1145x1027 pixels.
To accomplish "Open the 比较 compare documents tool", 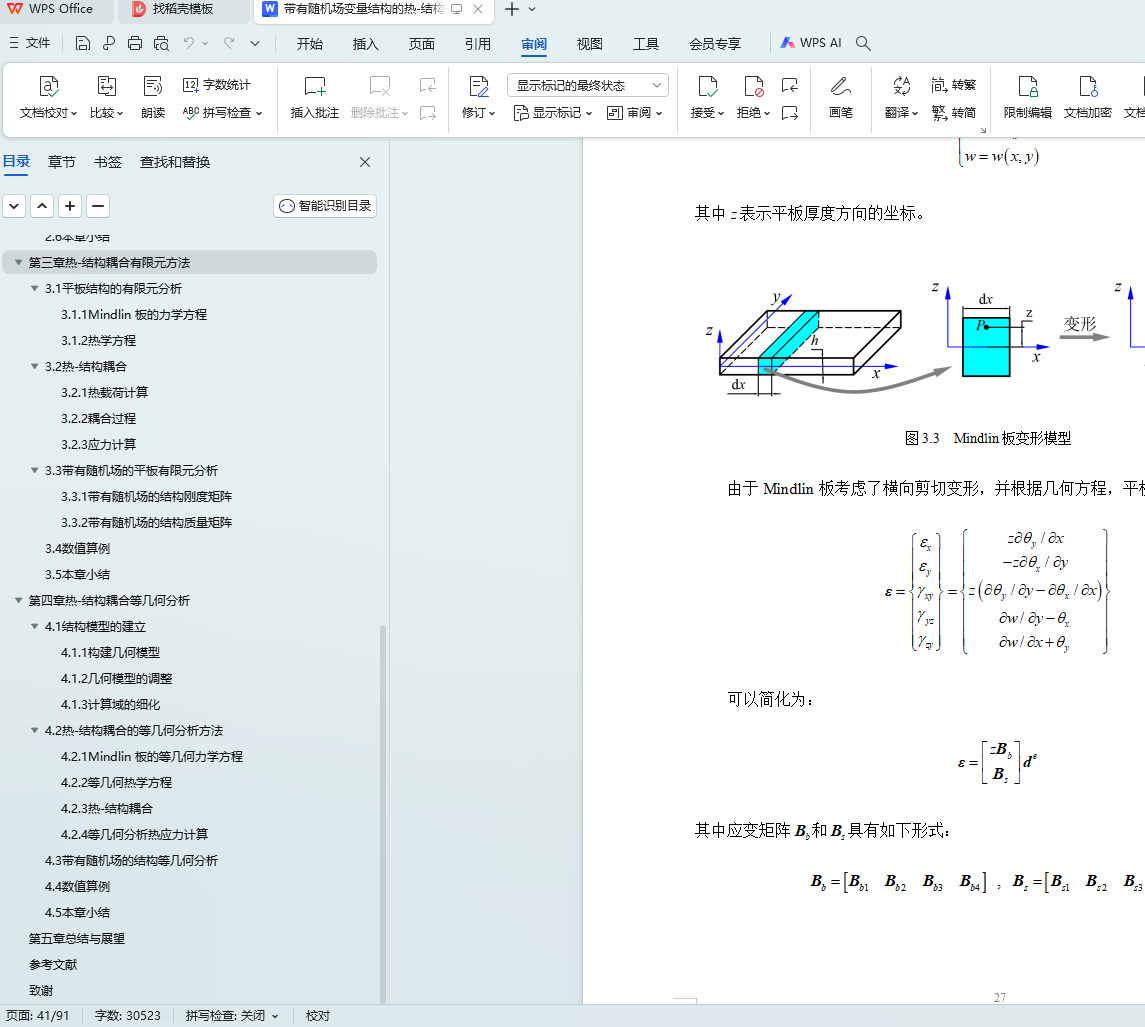I will pyautogui.click(x=107, y=97).
